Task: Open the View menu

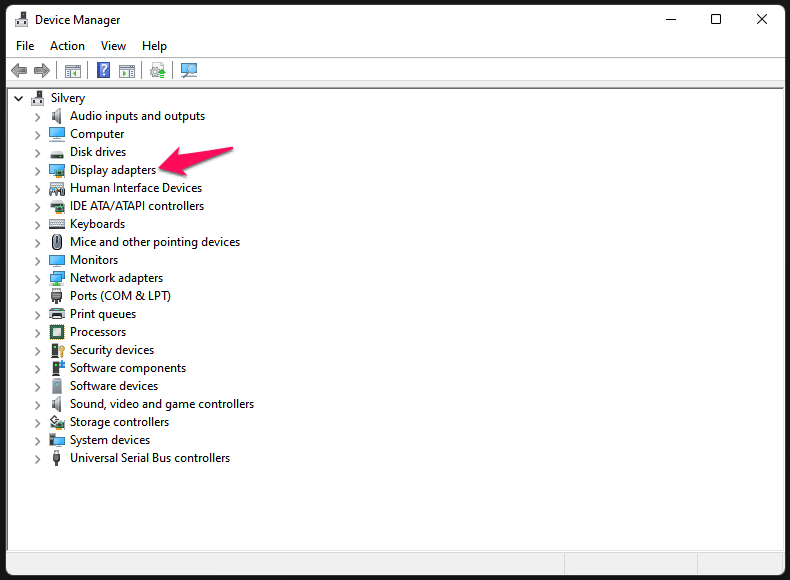Action: tap(113, 46)
